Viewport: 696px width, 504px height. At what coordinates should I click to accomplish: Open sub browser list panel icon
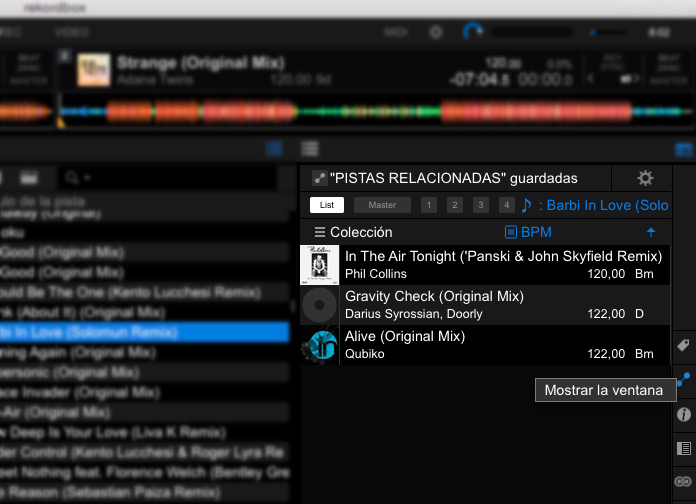pos(684,448)
